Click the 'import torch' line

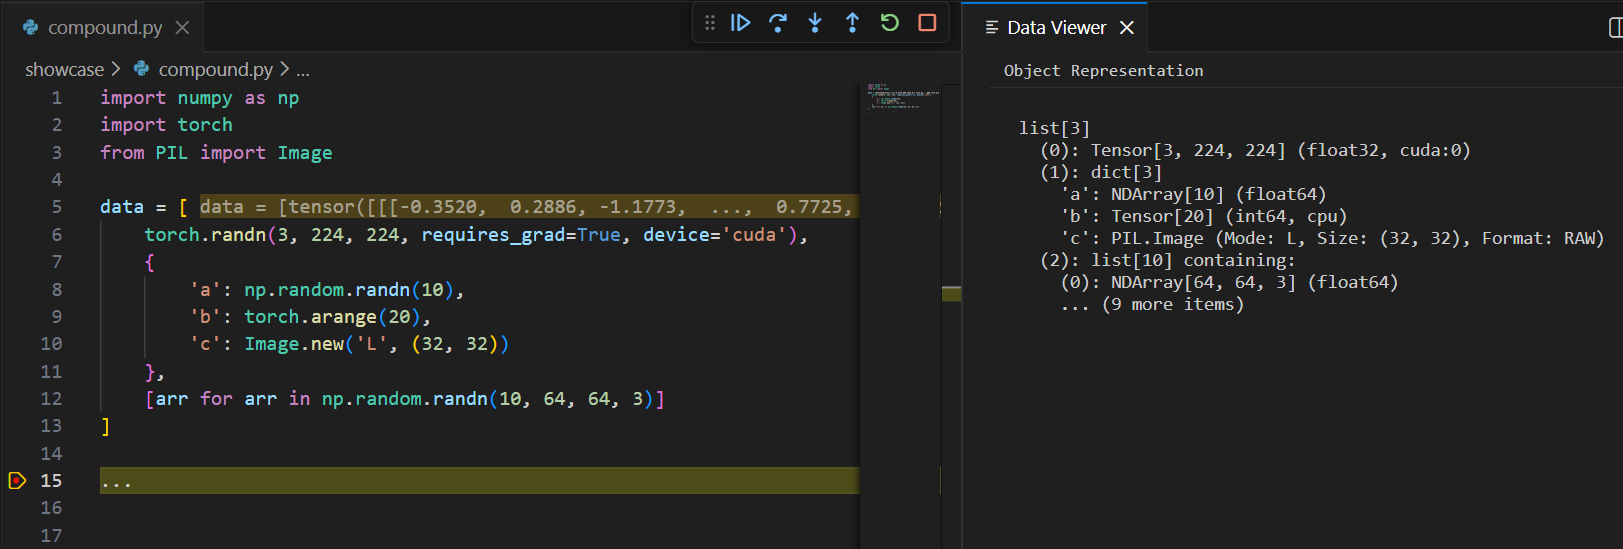click(x=166, y=125)
